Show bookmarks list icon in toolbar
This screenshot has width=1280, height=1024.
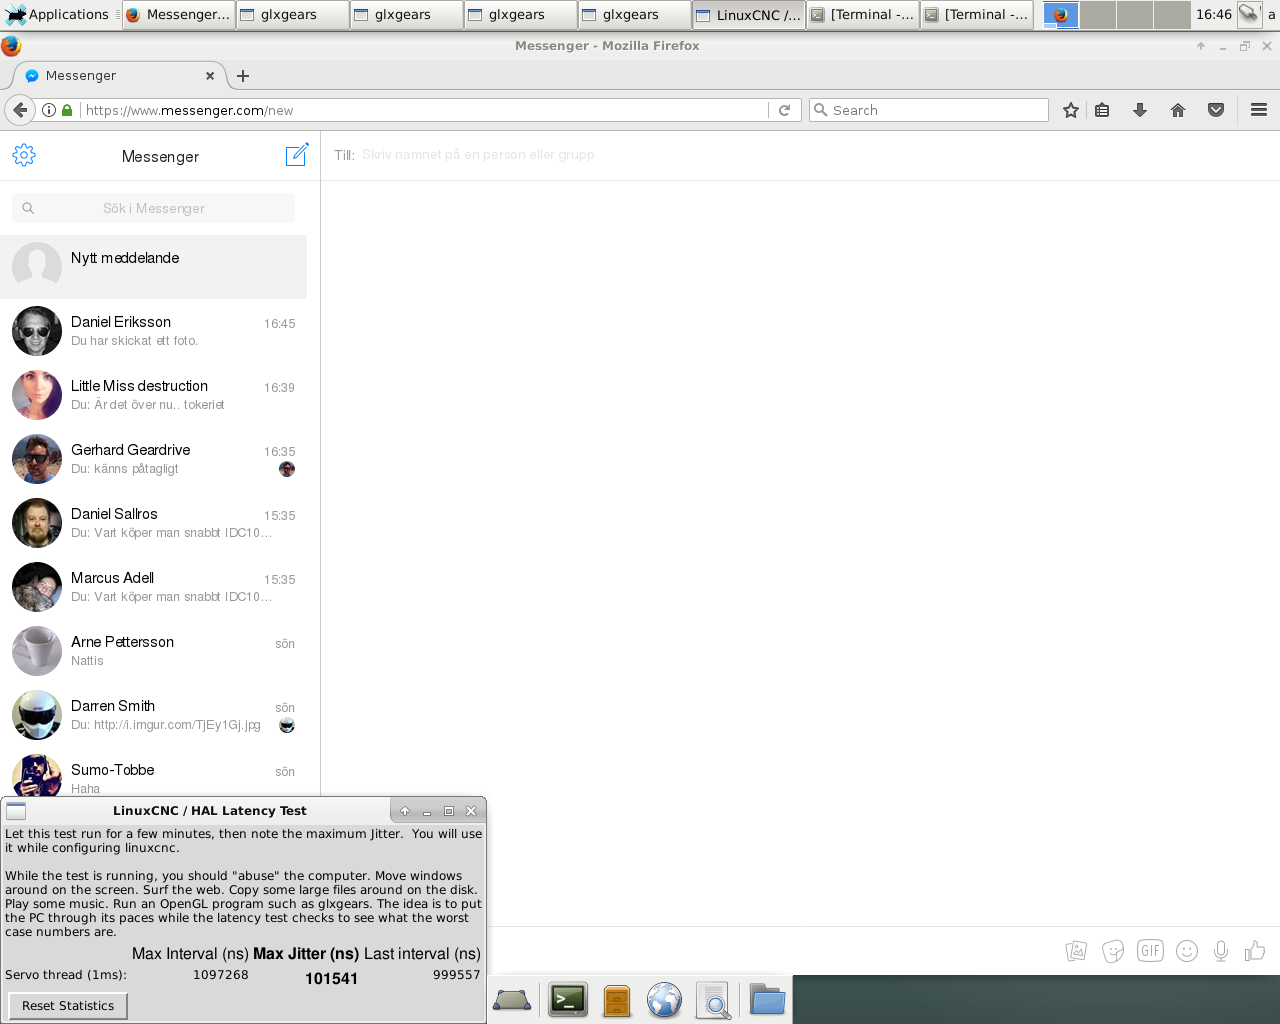tap(1102, 110)
